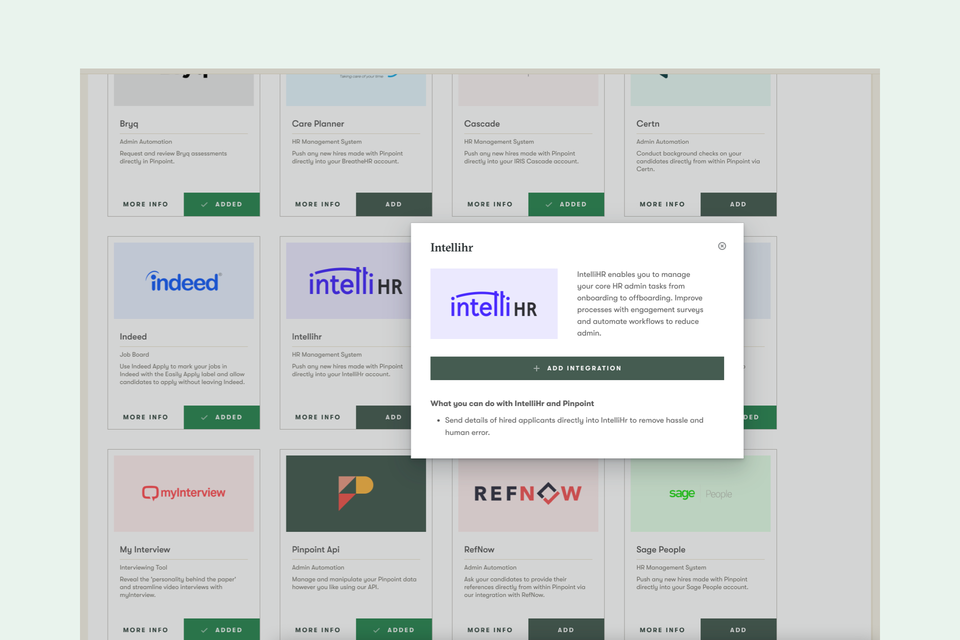Click "HR Management System" under Care Planner
The height and width of the screenshot is (640, 960).
pos(326,141)
